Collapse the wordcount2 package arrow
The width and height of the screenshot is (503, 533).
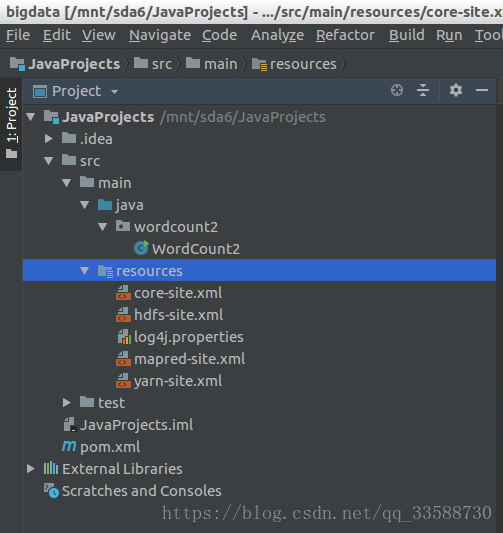(103, 227)
